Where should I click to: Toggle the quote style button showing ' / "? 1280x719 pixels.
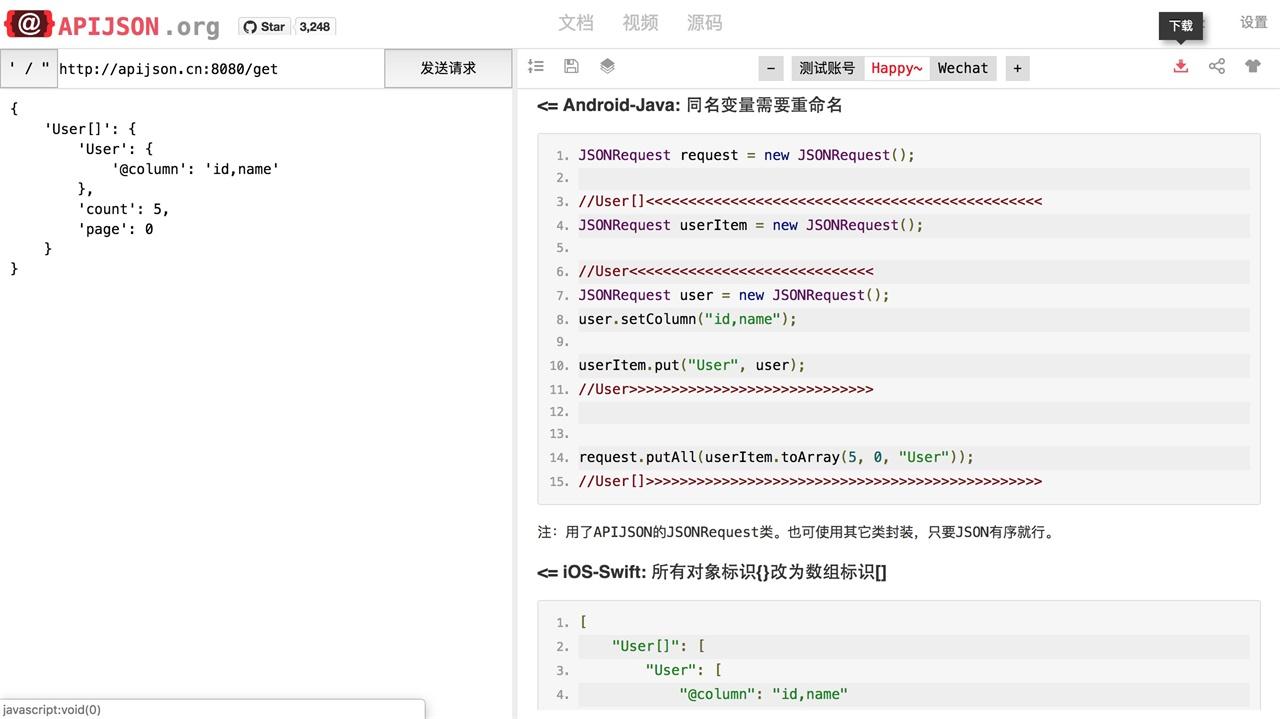point(28,68)
